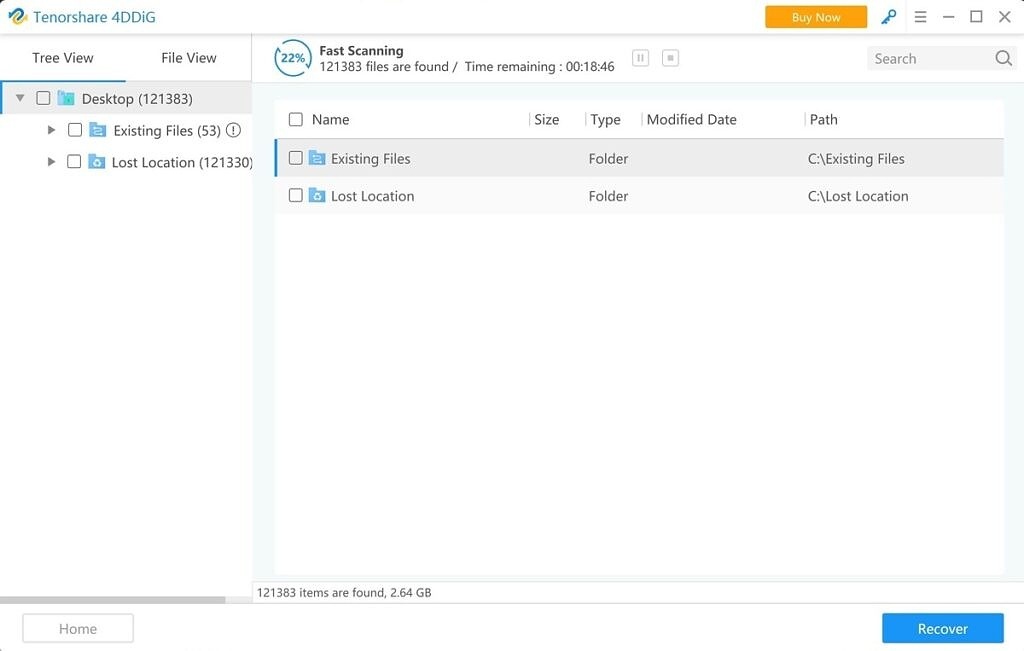Screen dimensions: 1024x651
Task: Switch to the File View tab
Action: pyautogui.click(x=188, y=58)
